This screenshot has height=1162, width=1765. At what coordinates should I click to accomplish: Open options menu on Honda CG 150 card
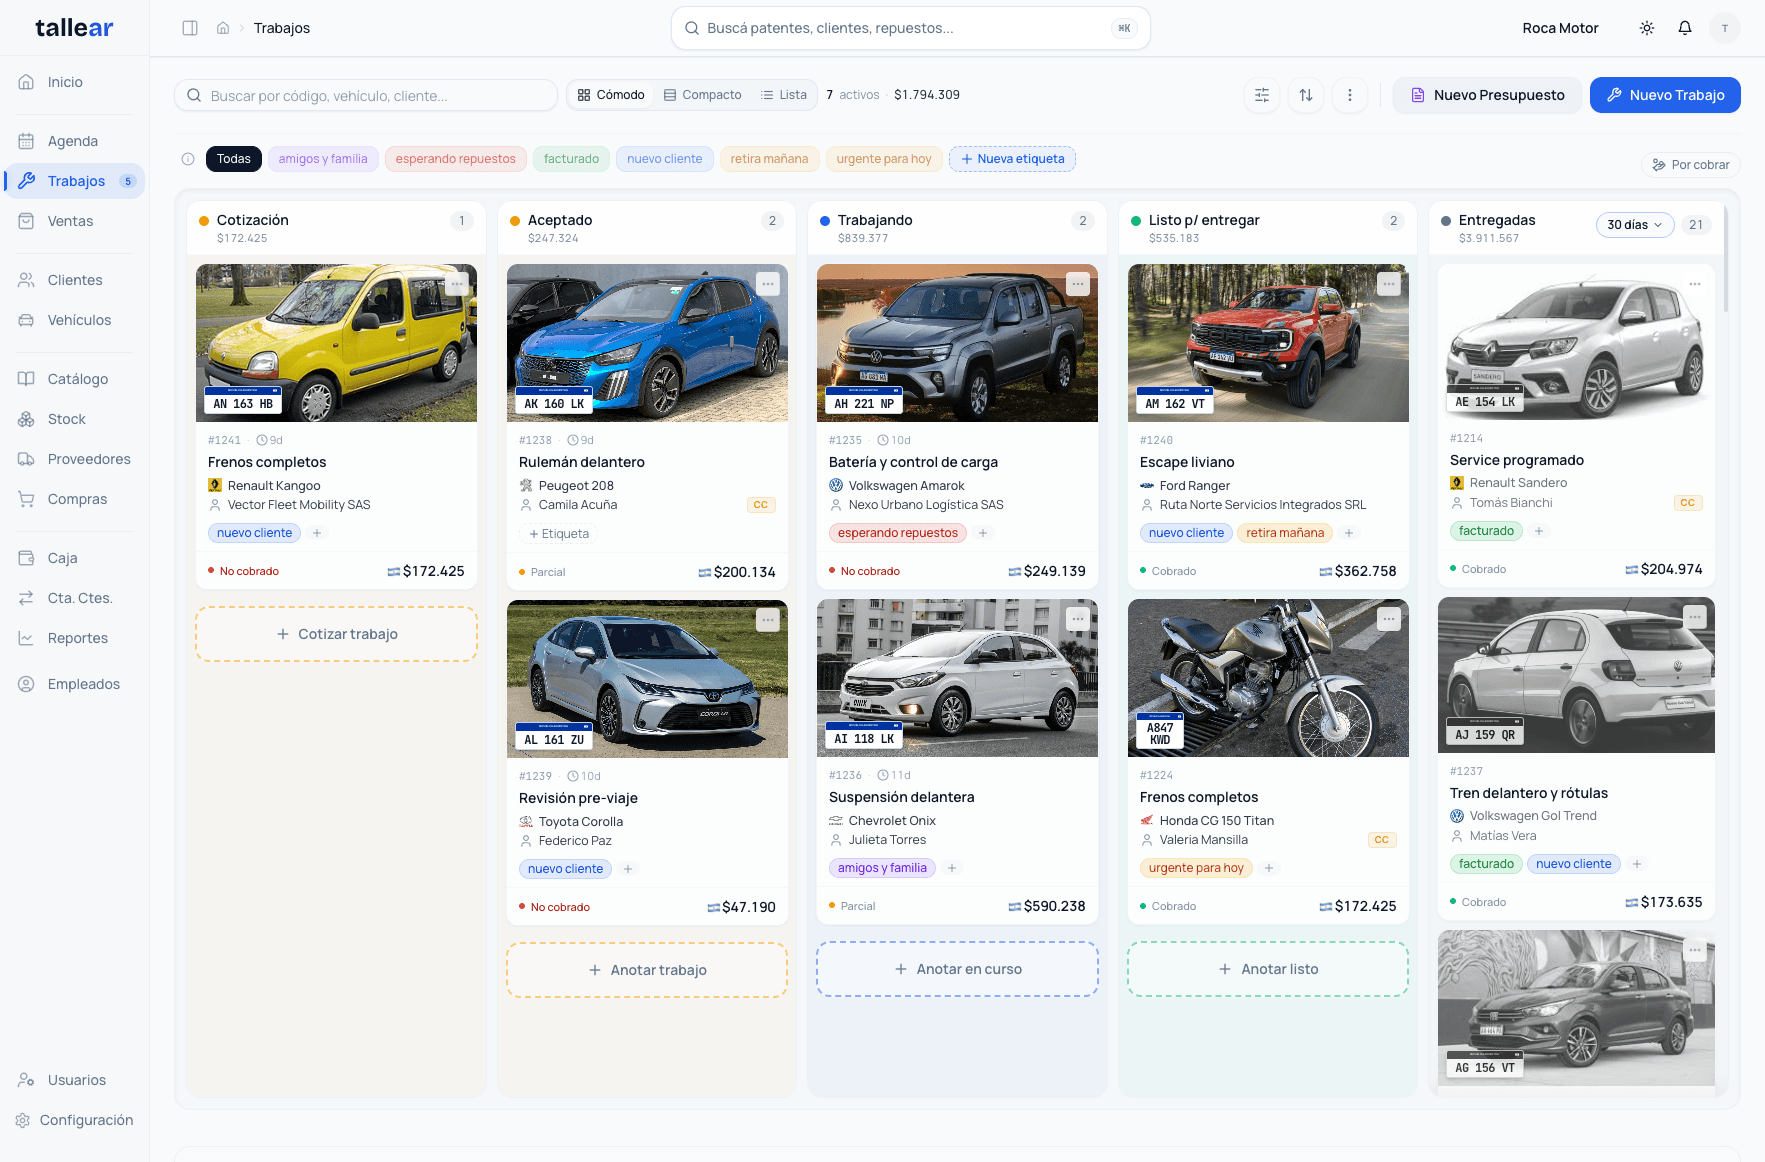point(1389,619)
